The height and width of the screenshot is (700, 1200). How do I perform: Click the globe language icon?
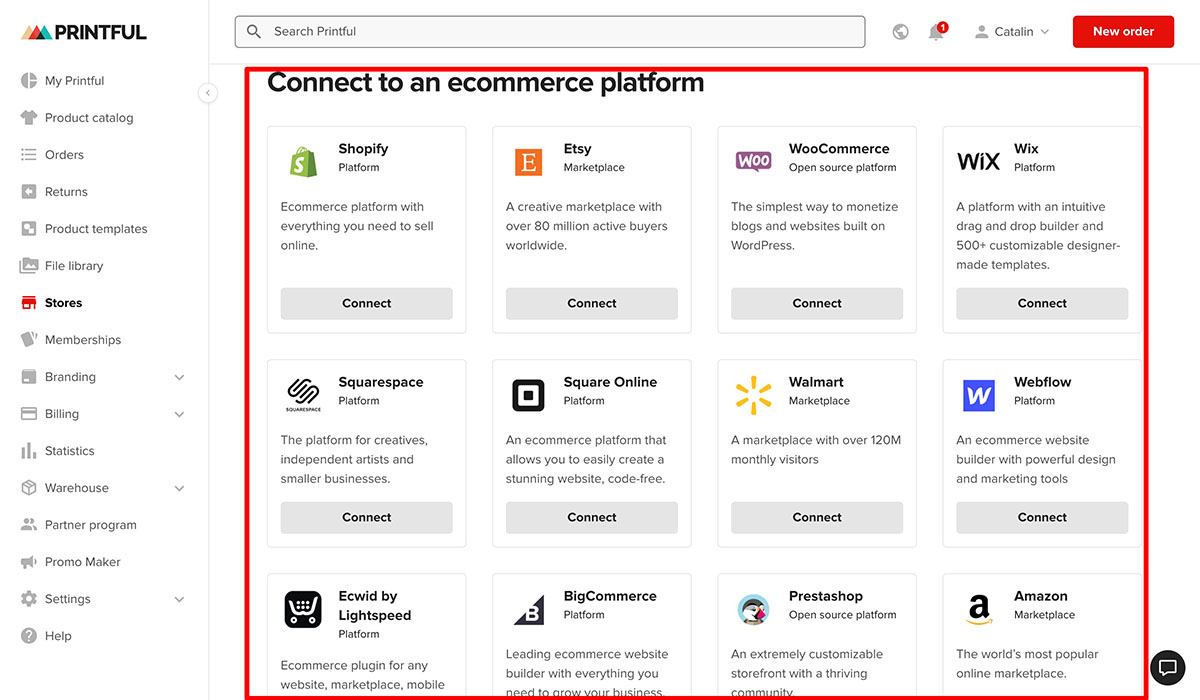click(x=900, y=31)
